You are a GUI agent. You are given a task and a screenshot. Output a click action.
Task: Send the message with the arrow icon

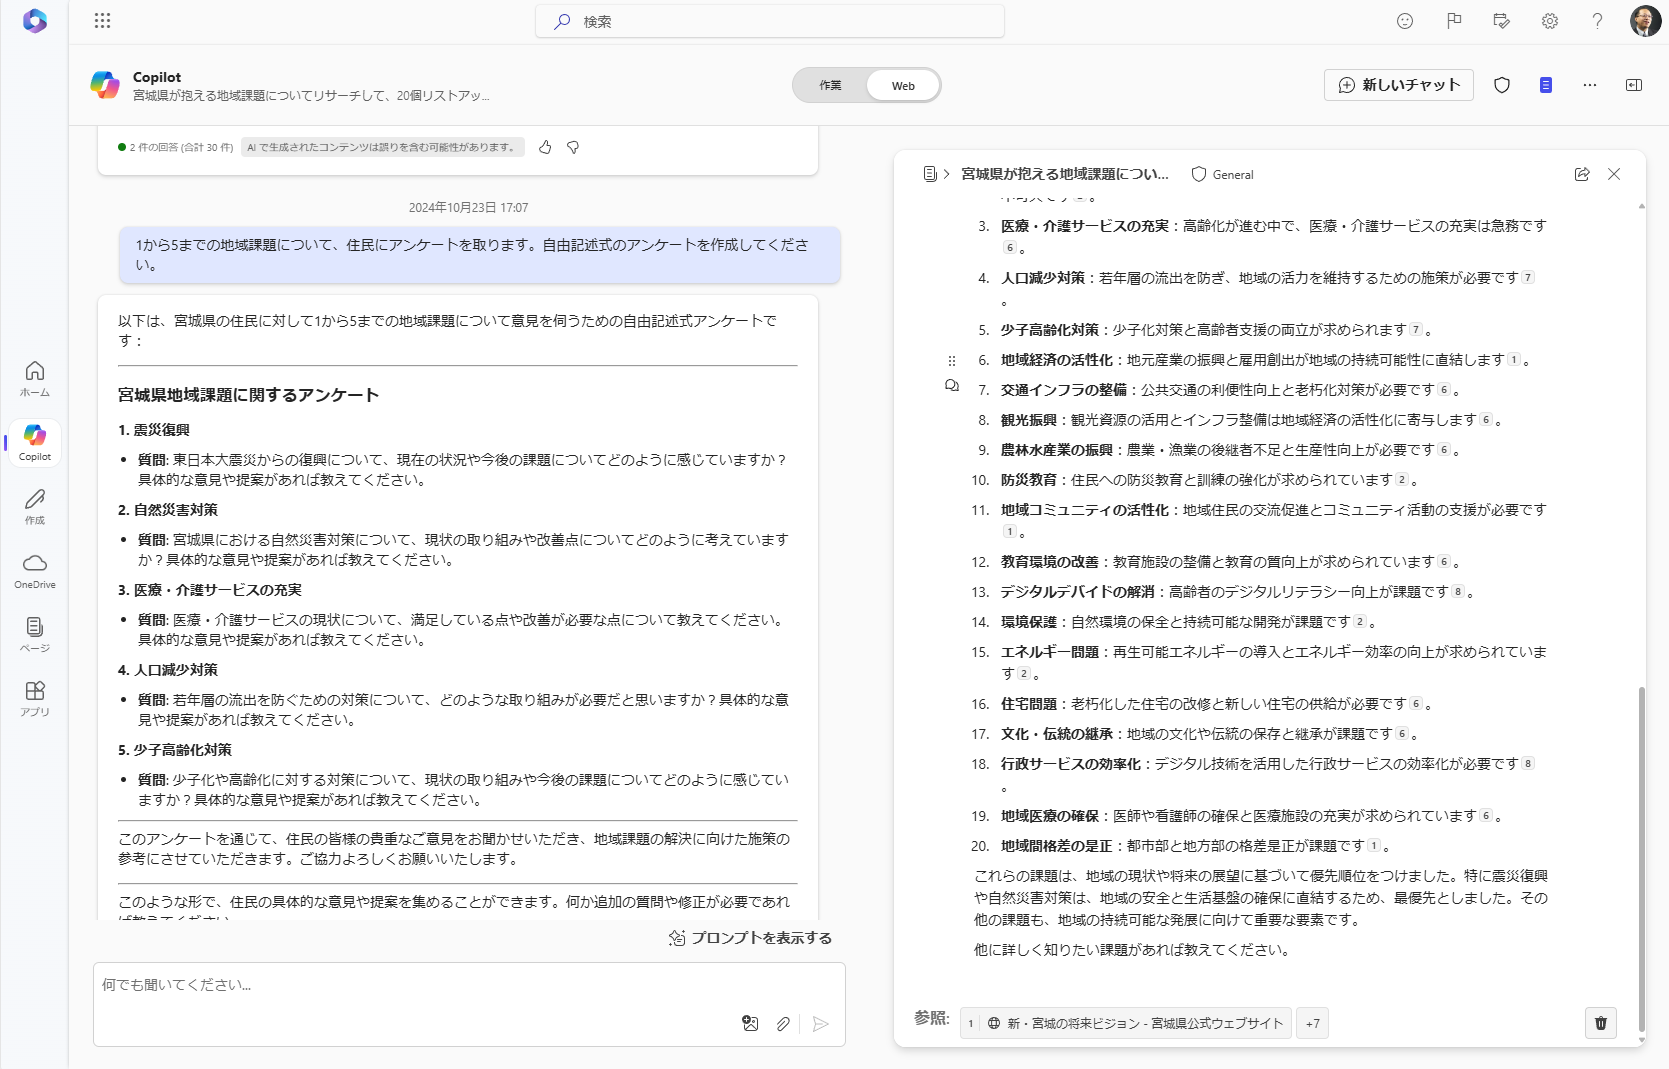pyautogui.click(x=820, y=1023)
